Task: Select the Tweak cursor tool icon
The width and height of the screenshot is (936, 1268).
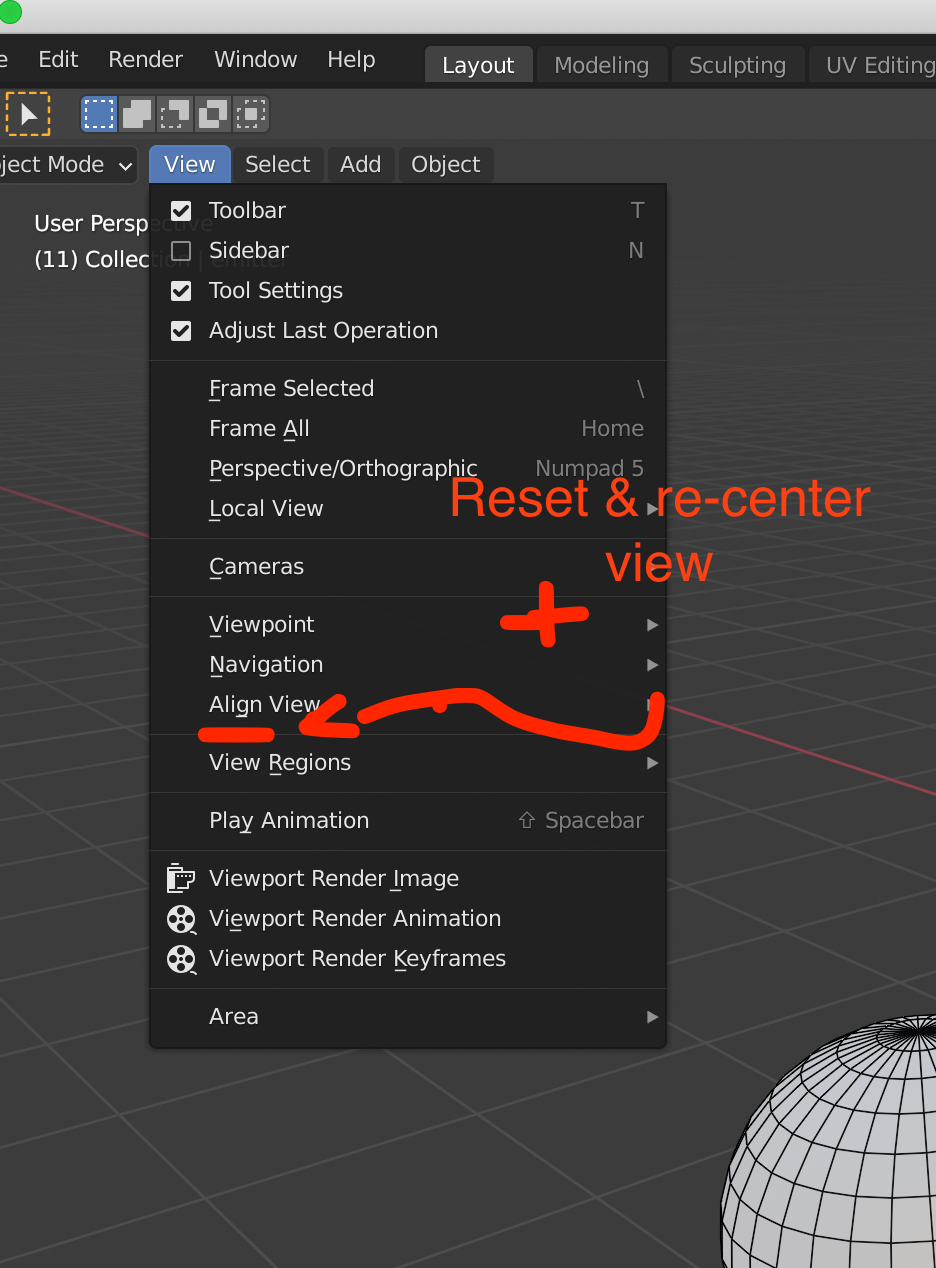Action: [28, 114]
